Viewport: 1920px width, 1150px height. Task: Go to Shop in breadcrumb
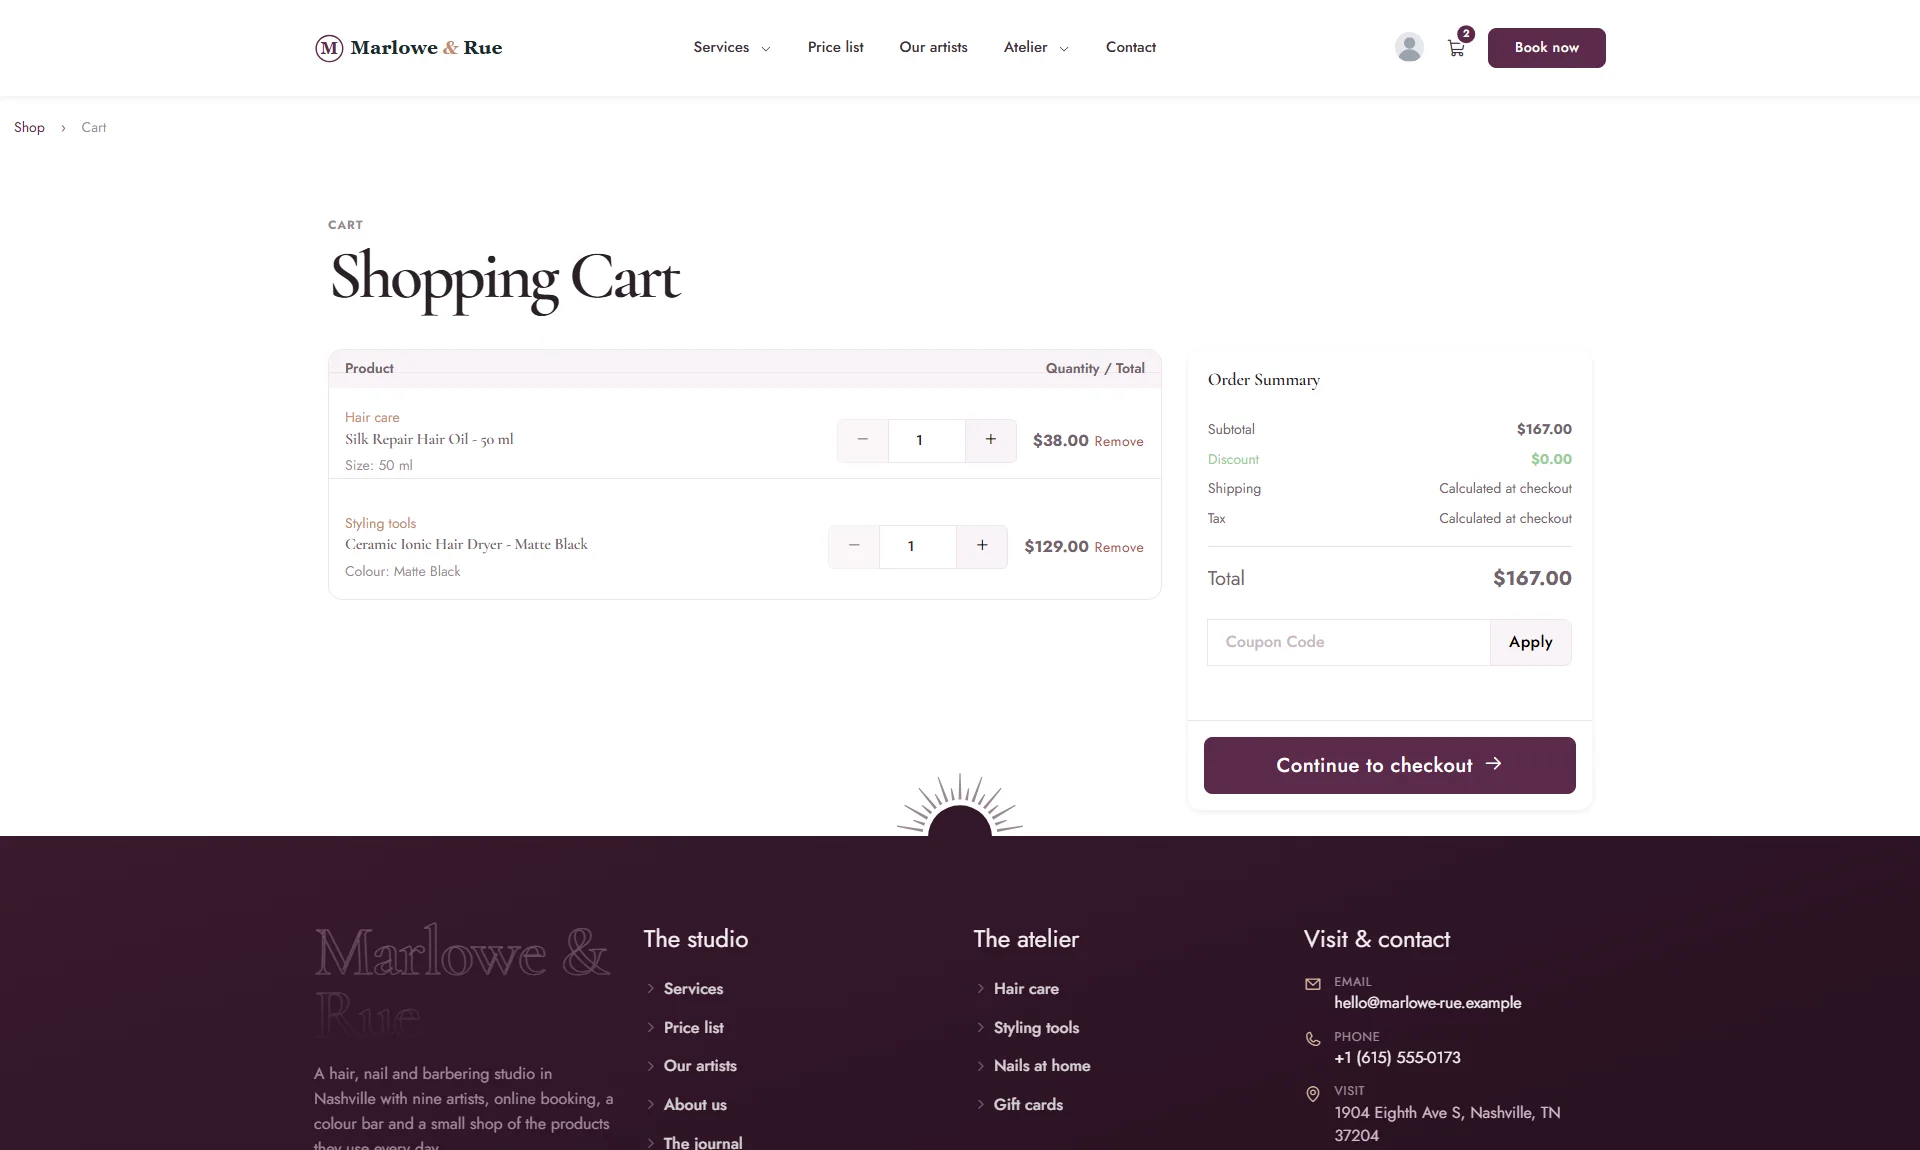pos(29,127)
